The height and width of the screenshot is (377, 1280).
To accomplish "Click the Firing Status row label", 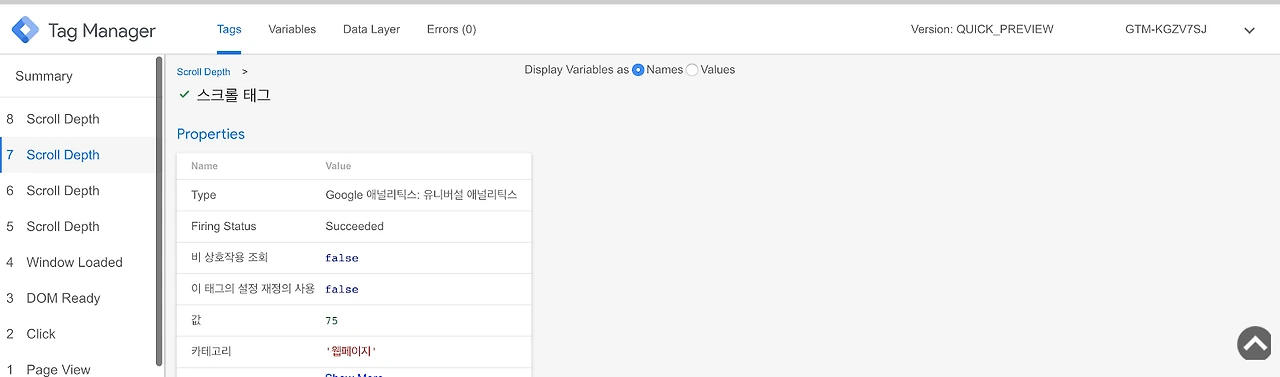I will 223,226.
